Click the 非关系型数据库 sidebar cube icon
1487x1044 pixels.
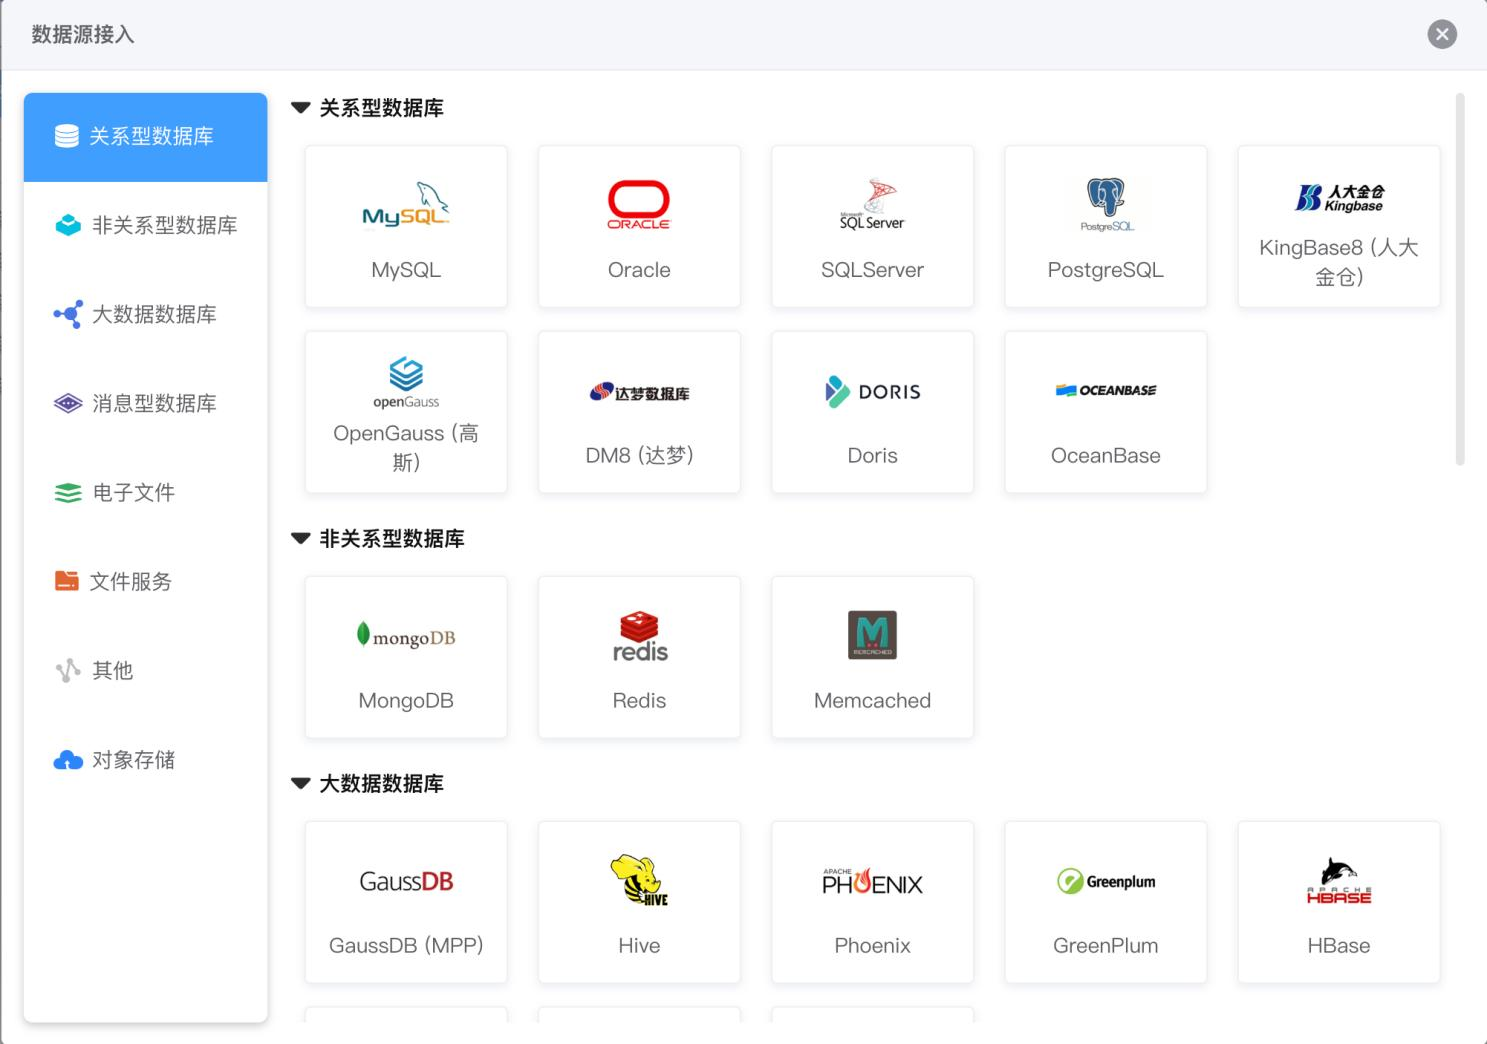coord(68,225)
